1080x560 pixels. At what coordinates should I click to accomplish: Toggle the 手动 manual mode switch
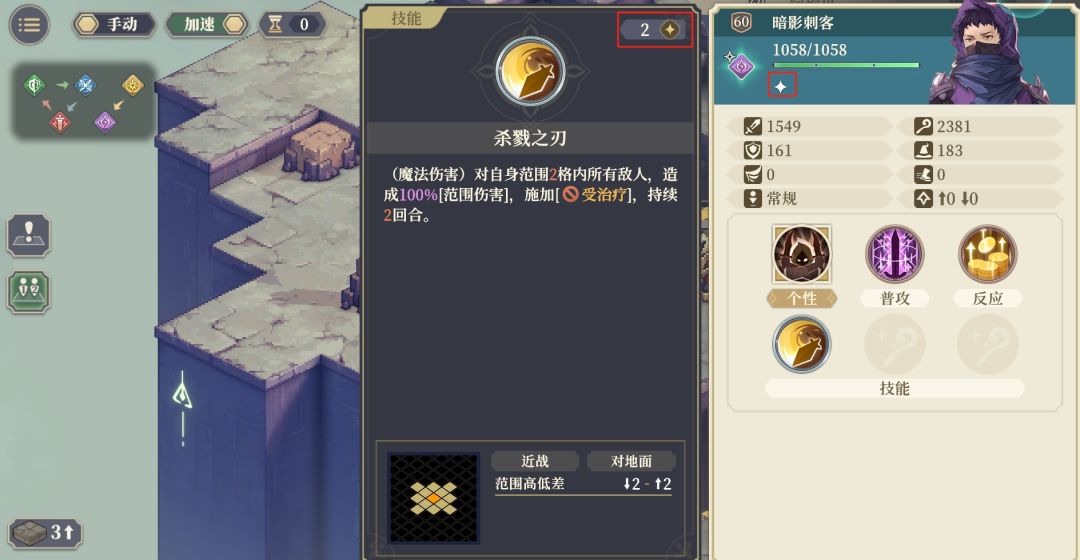click(x=114, y=25)
